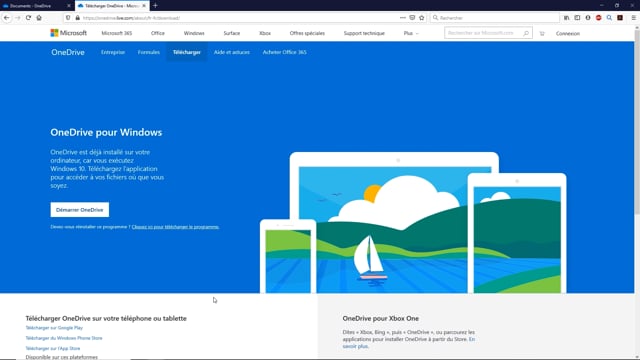This screenshot has width=640, height=360.
Task: Expand the Plus dropdown in Microsoft nav
Action: pos(411,33)
